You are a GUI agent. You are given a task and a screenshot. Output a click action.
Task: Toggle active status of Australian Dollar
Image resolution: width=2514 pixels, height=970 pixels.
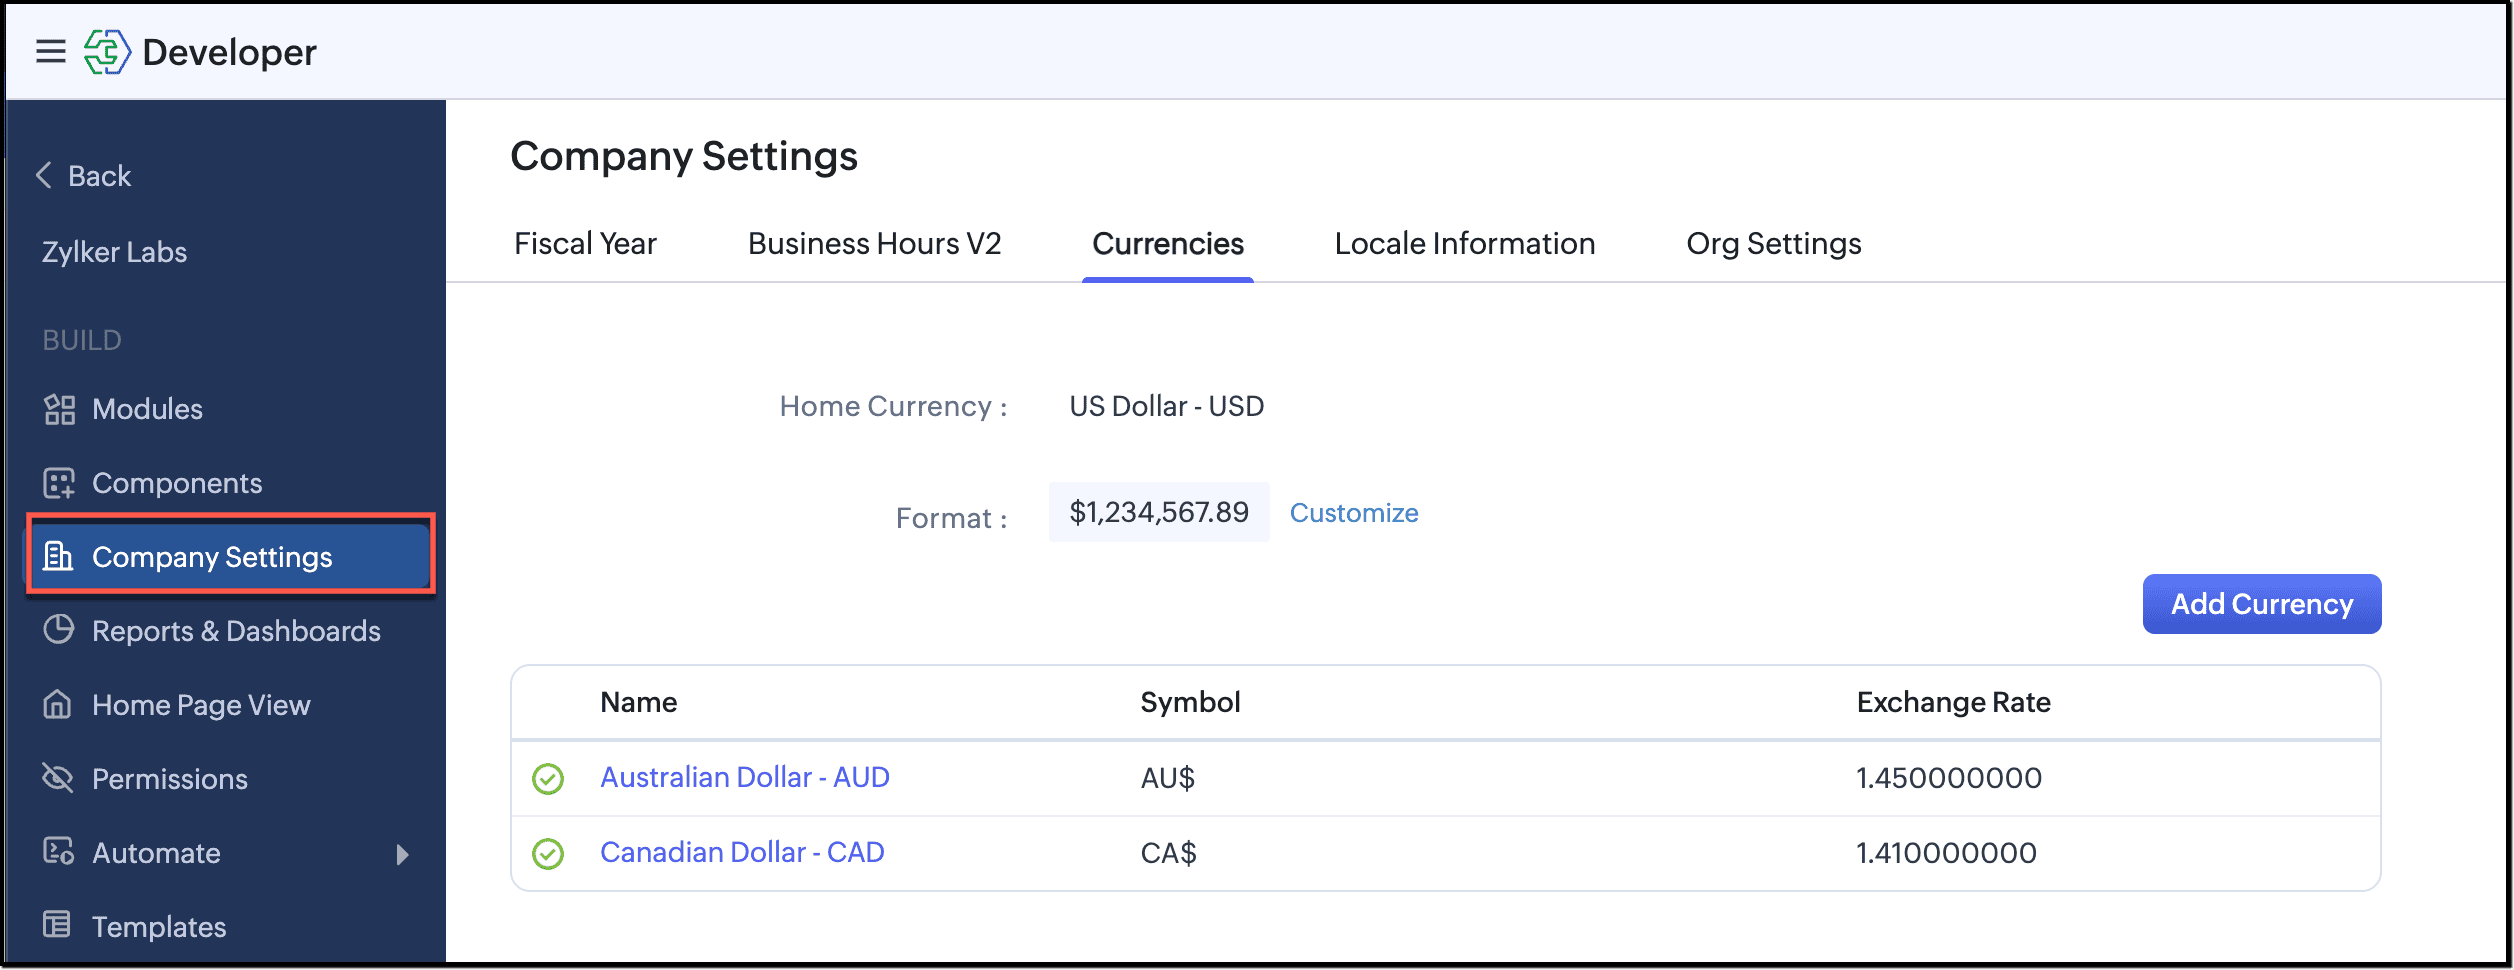pos(548,779)
